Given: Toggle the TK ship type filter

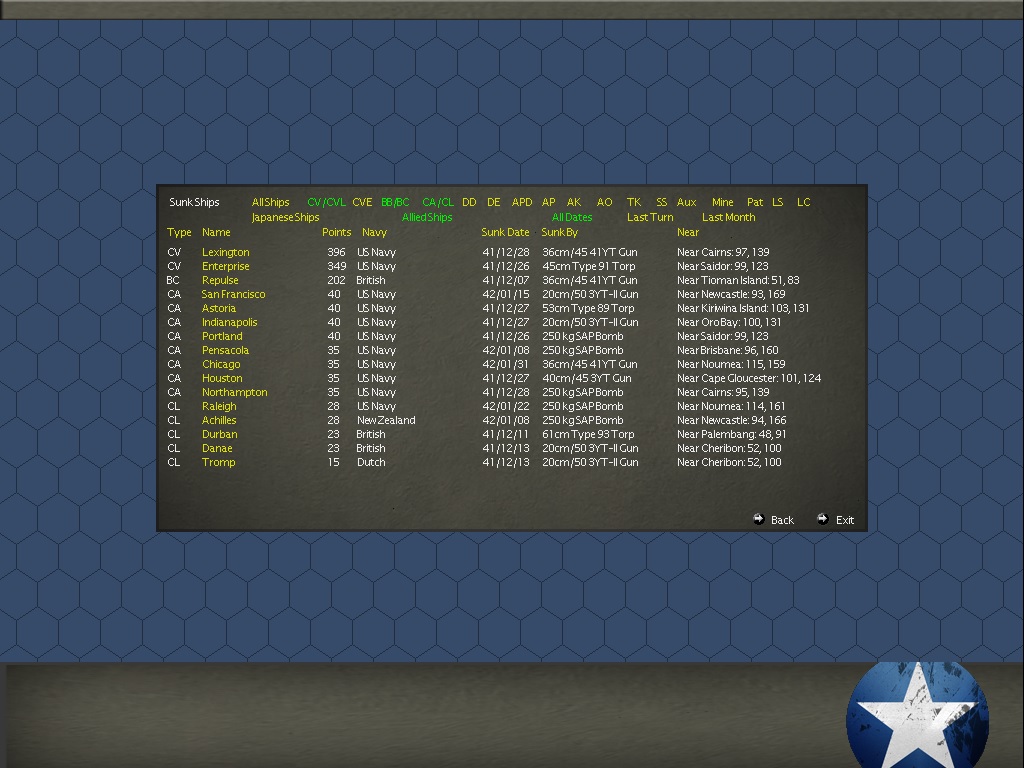Looking at the screenshot, I should 634,202.
